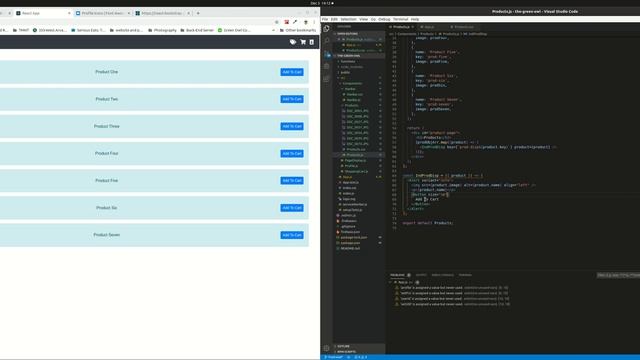Viewport: 640px width, 360px height.
Task: Close the React App browser tab
Action: click(x=69, y=13)
